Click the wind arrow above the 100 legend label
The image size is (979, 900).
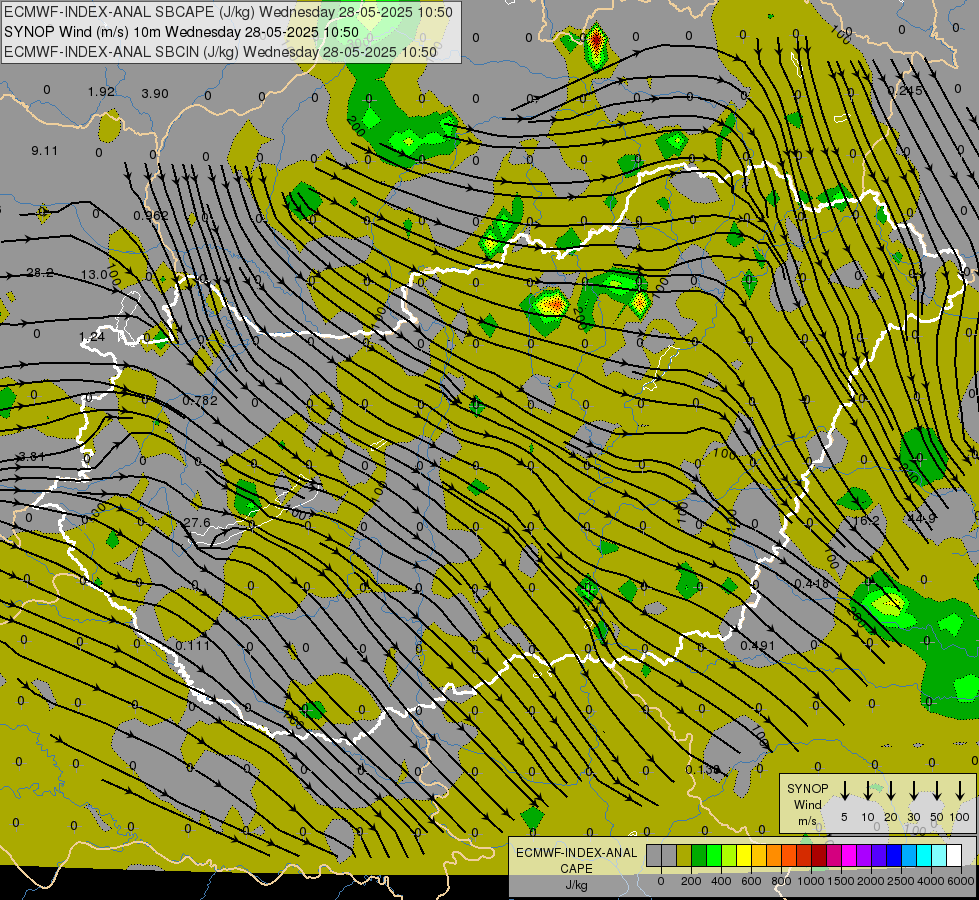(960, 790)
